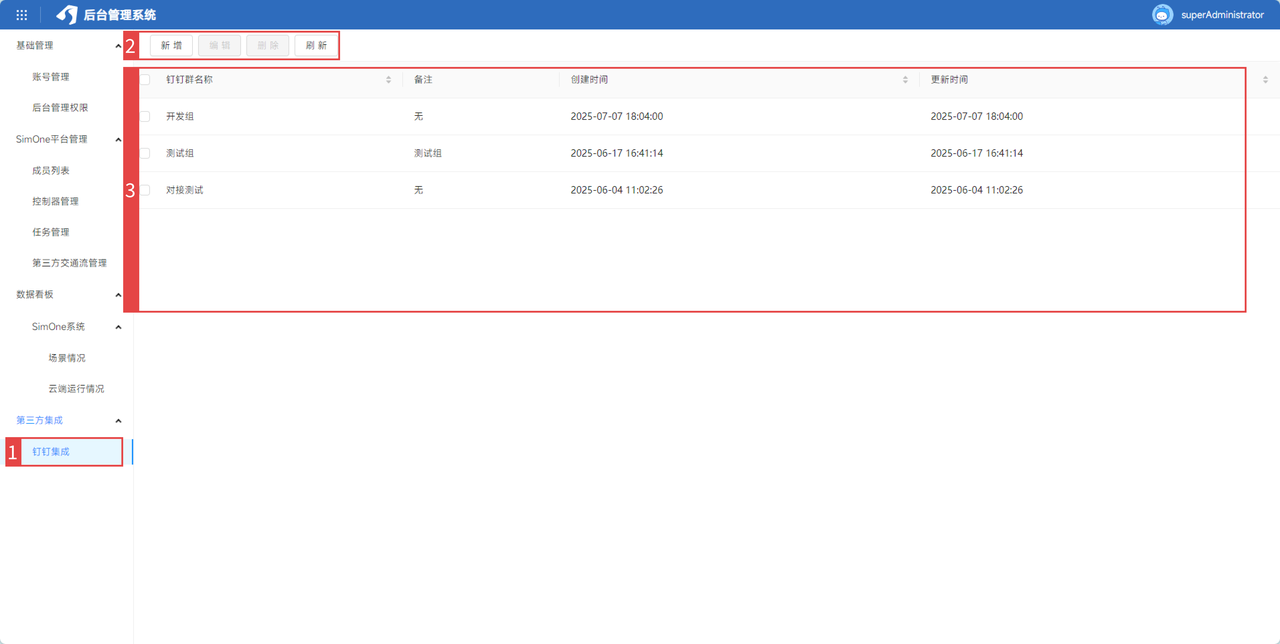Click the 后台管理系统 logo icon
Viewport: 1280px width, 644px height.
click(x=67, y=15)
